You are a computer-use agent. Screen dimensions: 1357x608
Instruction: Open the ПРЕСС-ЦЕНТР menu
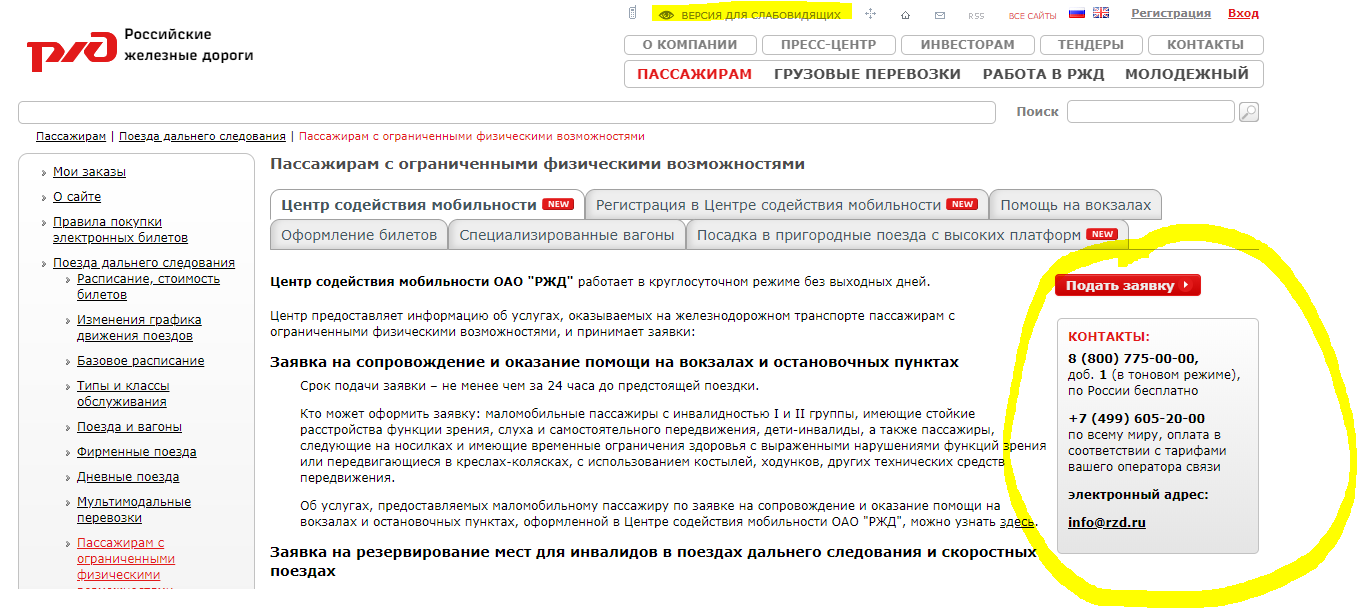click(x=828, y=45)
